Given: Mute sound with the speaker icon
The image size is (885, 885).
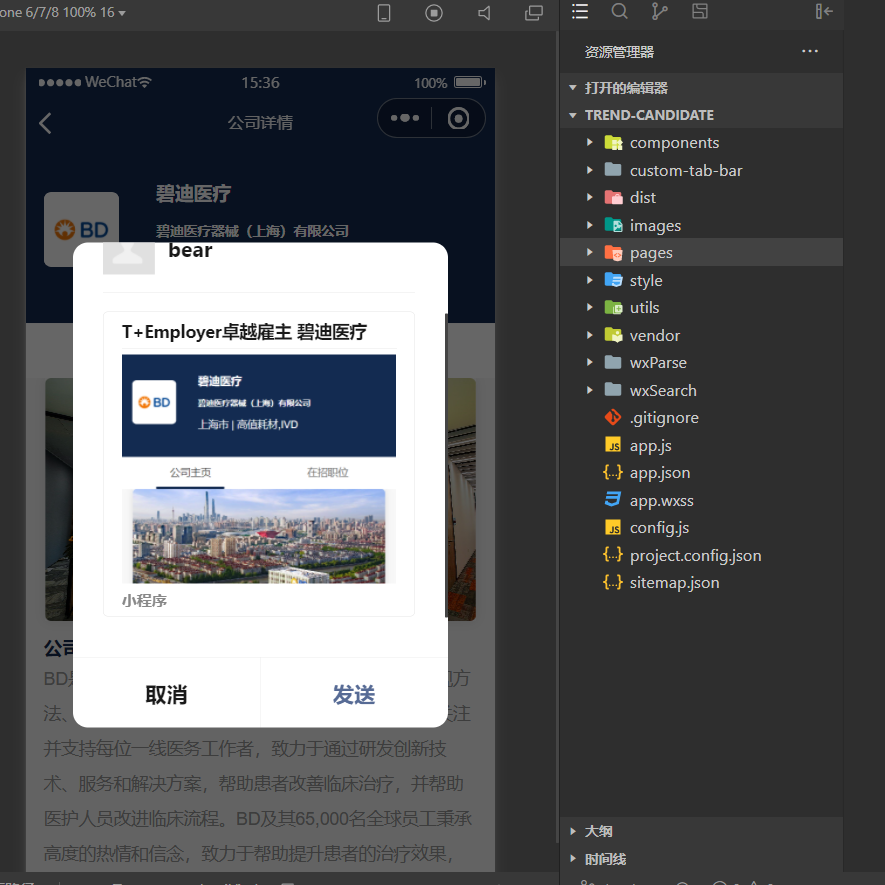Looking at the screenshot, I should pos(484,12).
